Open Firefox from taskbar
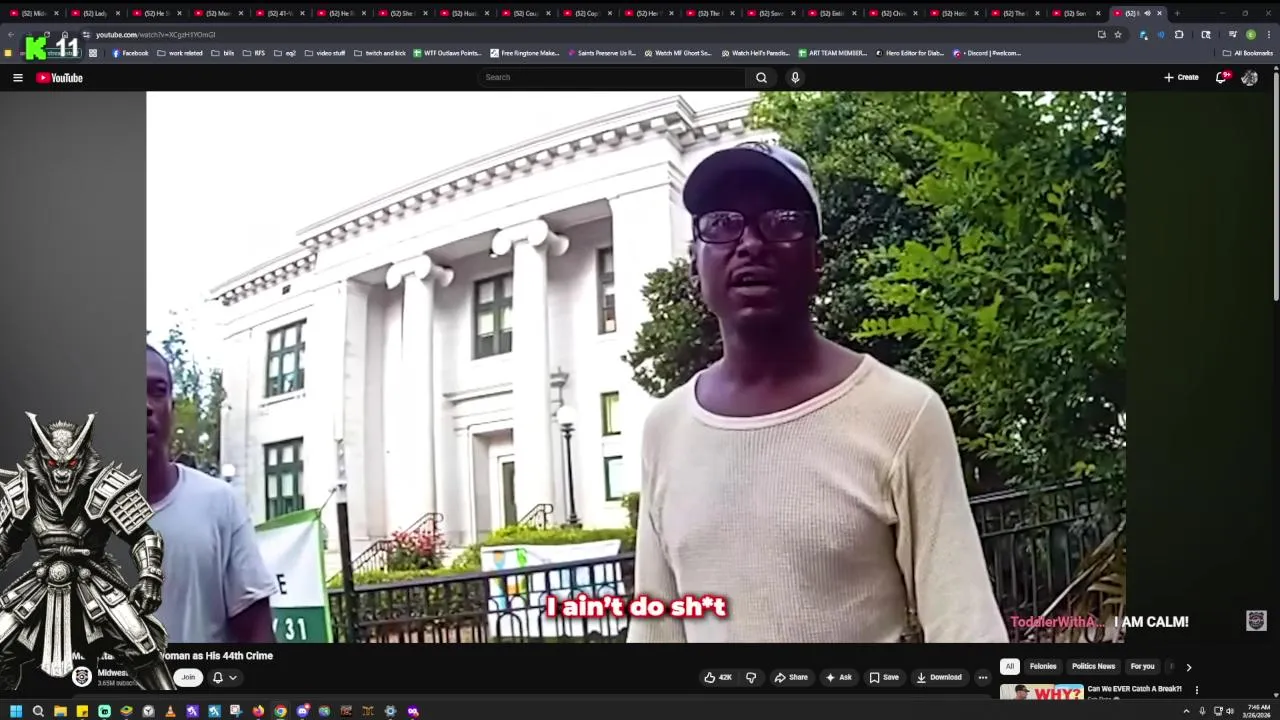The height and width of the screenshot is (720, 1280). coord(258,711)
